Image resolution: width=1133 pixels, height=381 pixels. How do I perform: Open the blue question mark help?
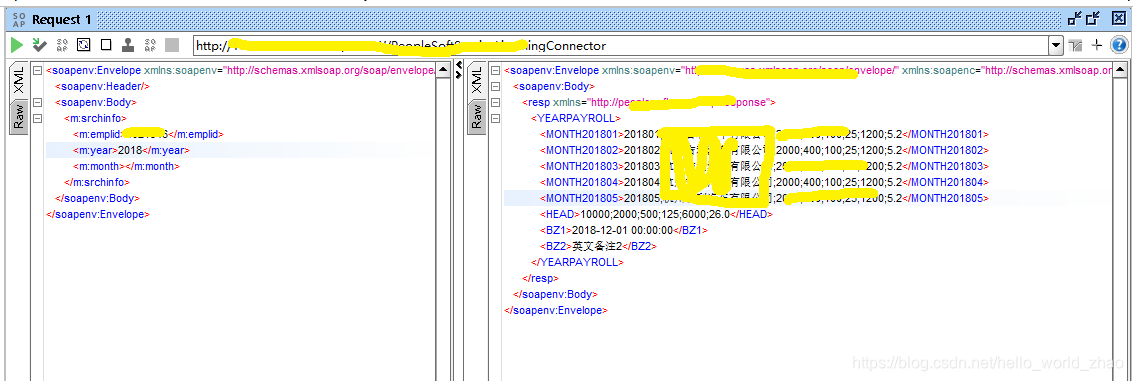pyautogui.click(x=1118, y=46)
